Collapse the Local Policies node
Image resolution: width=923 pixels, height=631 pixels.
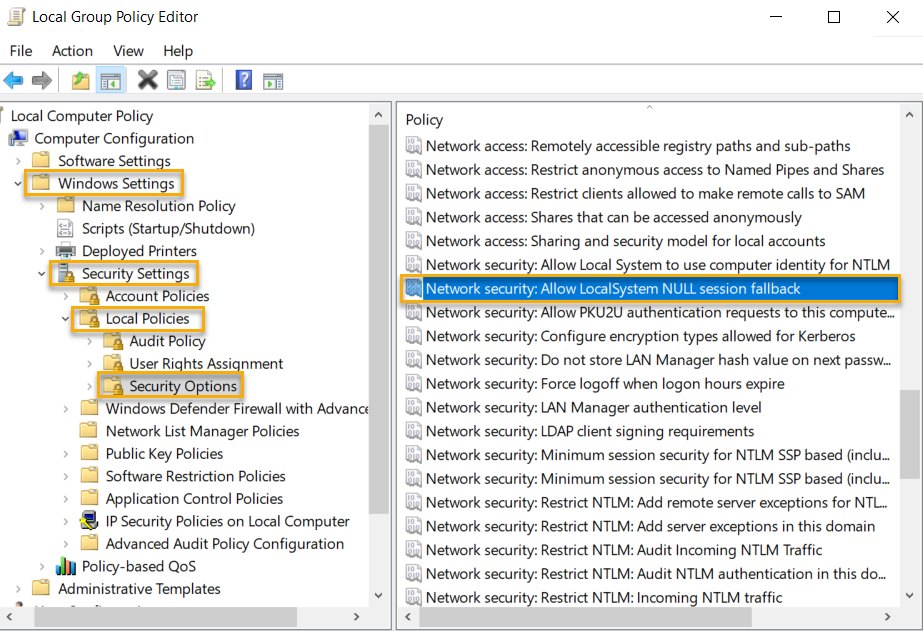pyautogui.click(x=67, y=319)
